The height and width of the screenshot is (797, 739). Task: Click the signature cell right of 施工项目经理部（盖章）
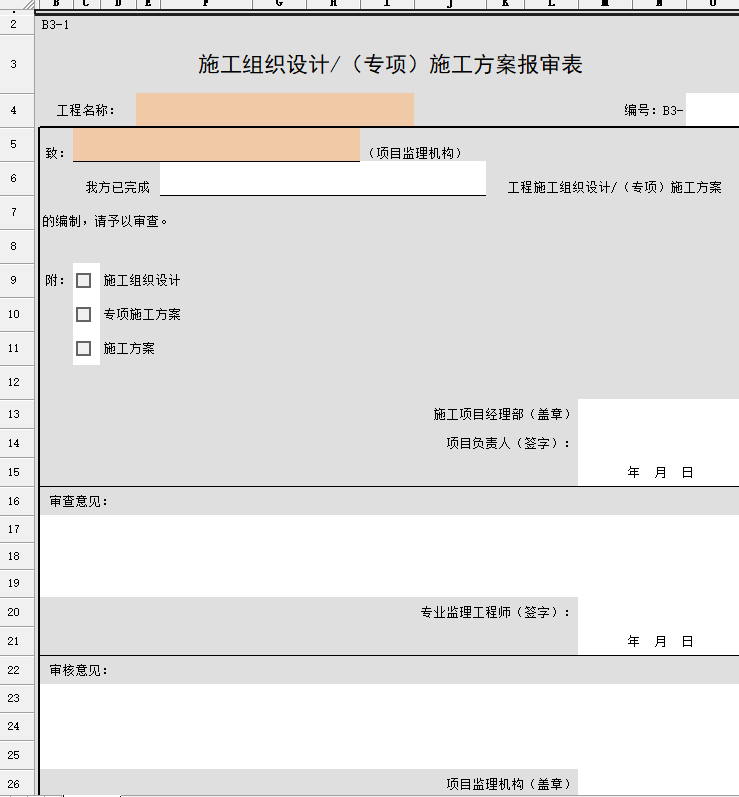click(x=658, y=414)
